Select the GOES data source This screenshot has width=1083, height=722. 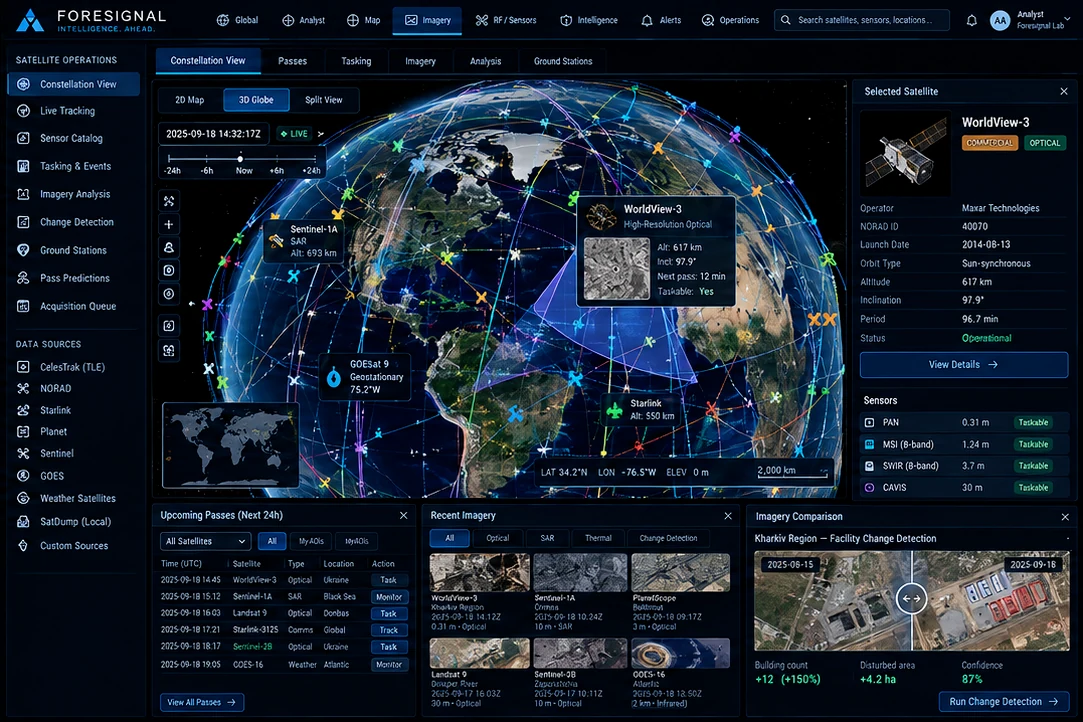pyautogui.click(x=51, y=475)
